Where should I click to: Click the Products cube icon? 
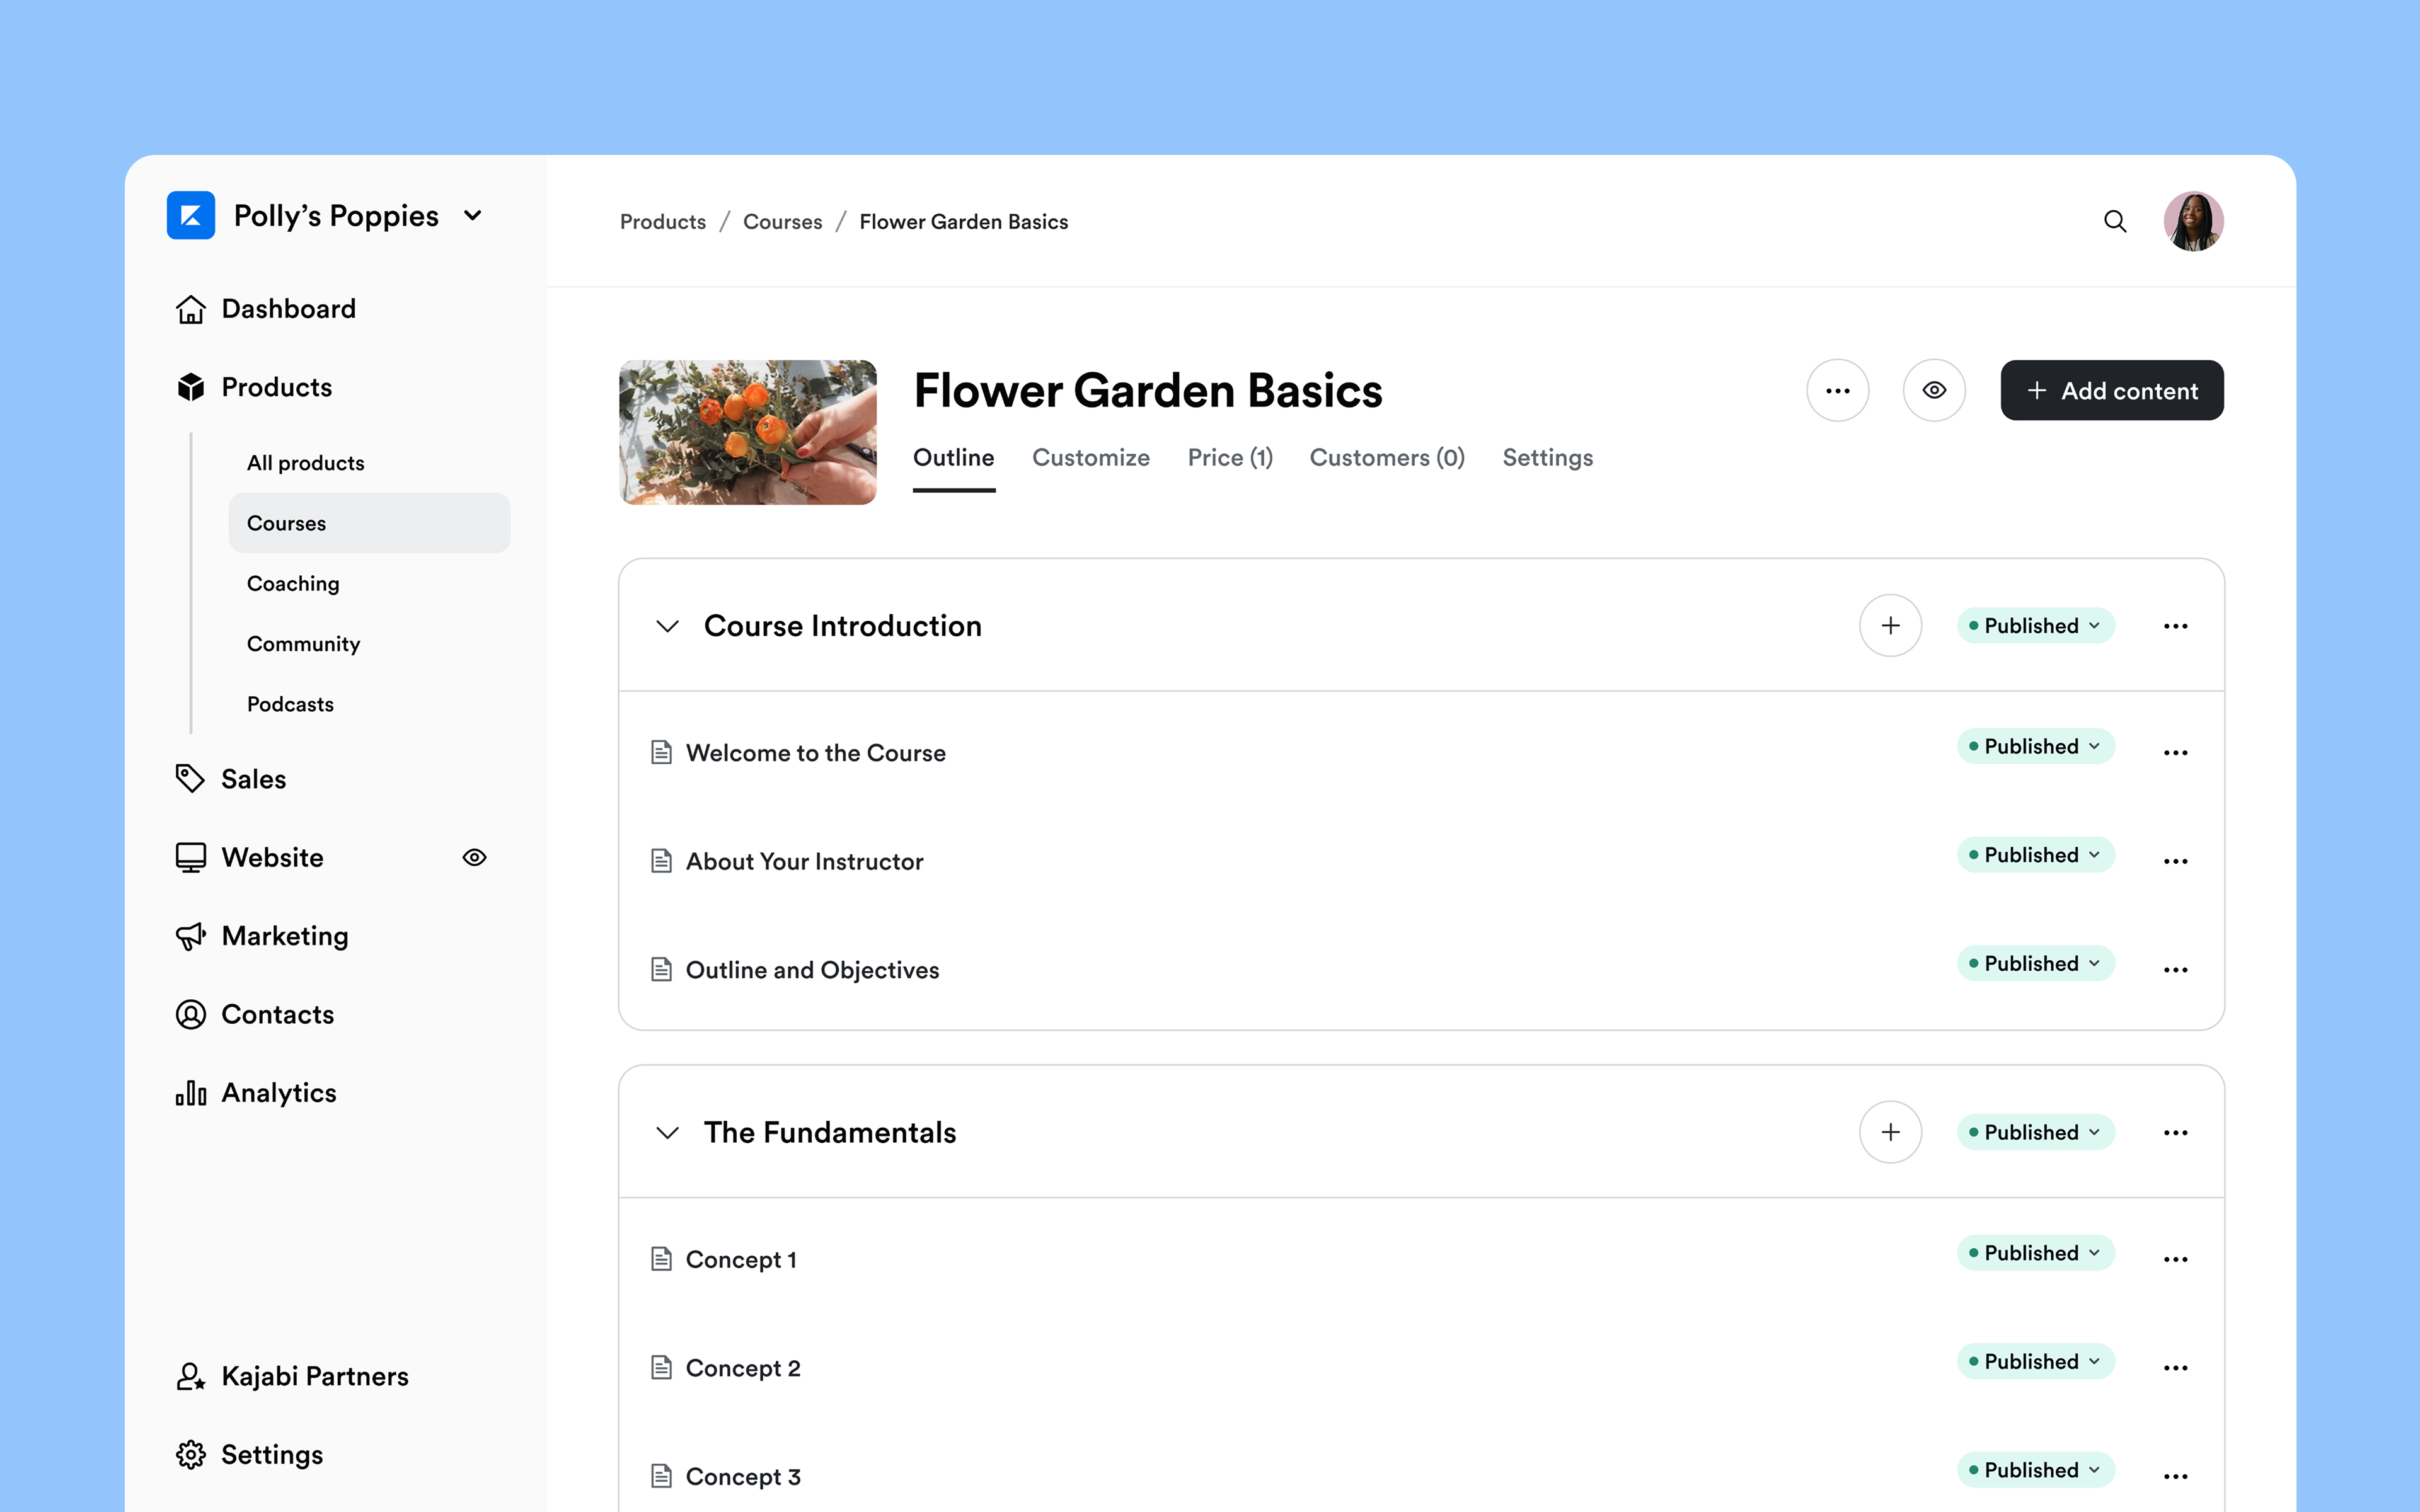point(191,387)
